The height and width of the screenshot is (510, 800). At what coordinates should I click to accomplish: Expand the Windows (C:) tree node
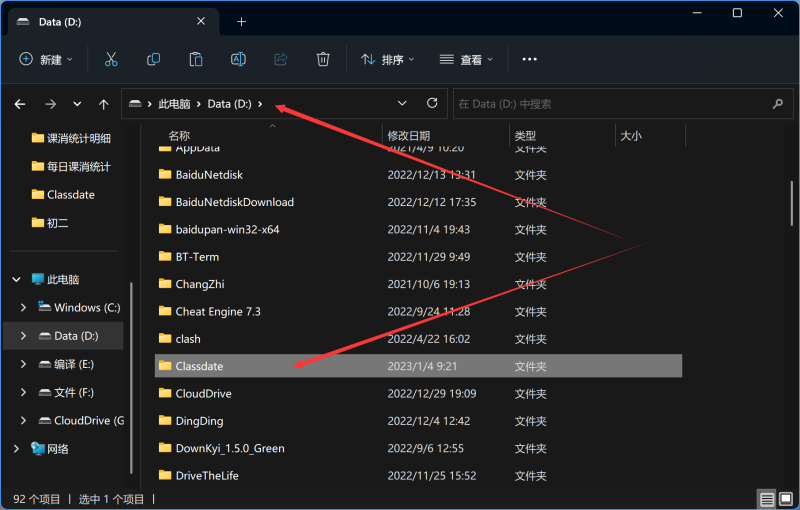(24, 307)
